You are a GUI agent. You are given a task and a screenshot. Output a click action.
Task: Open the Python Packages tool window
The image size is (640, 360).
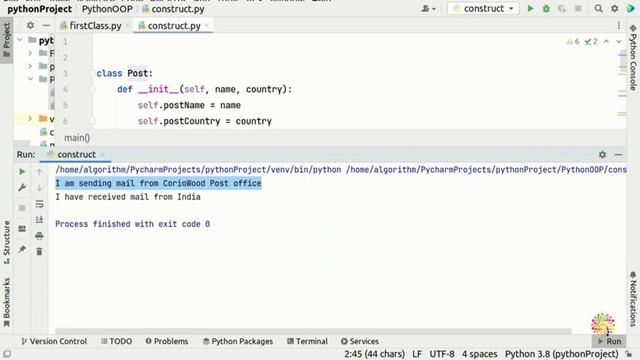[238, 341]
